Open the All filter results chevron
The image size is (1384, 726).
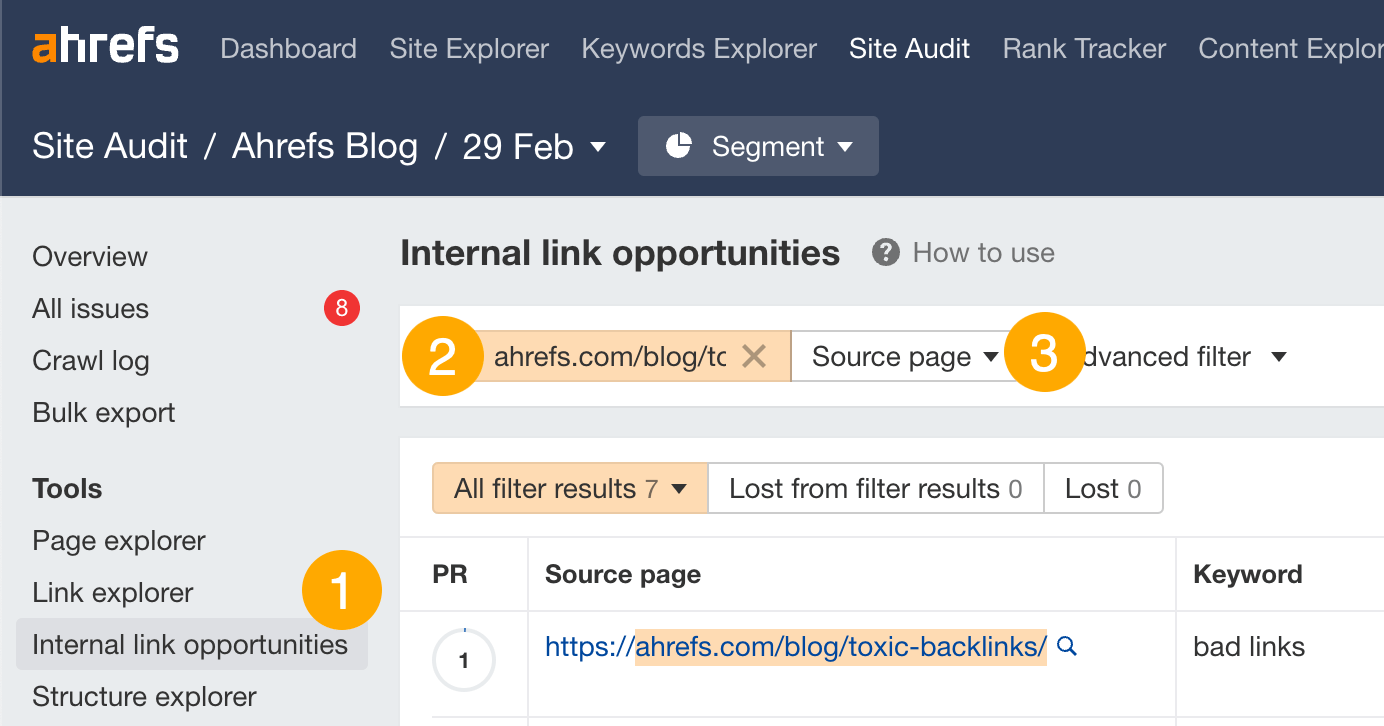pyautogui.click(x=678, y=488)
